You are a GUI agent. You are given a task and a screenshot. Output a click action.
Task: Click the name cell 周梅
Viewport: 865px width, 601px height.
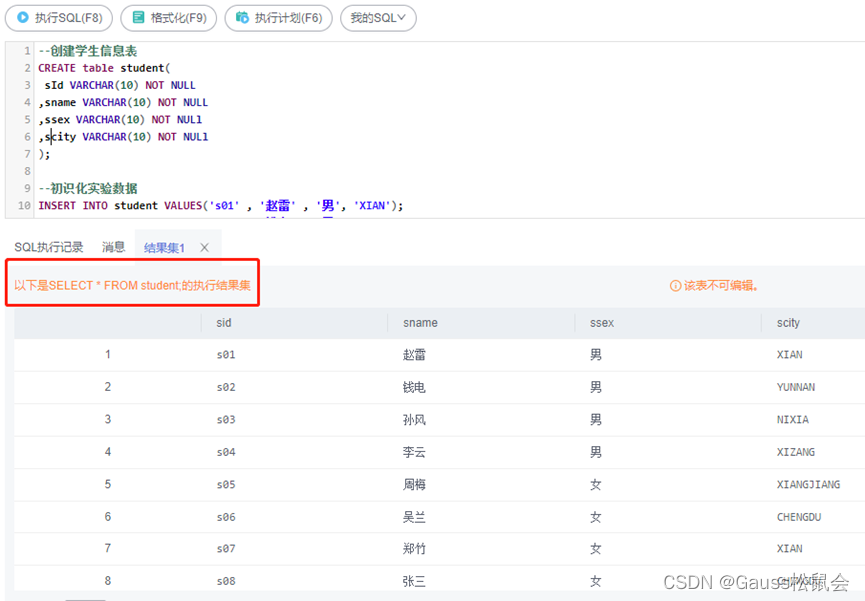(414, 485)
